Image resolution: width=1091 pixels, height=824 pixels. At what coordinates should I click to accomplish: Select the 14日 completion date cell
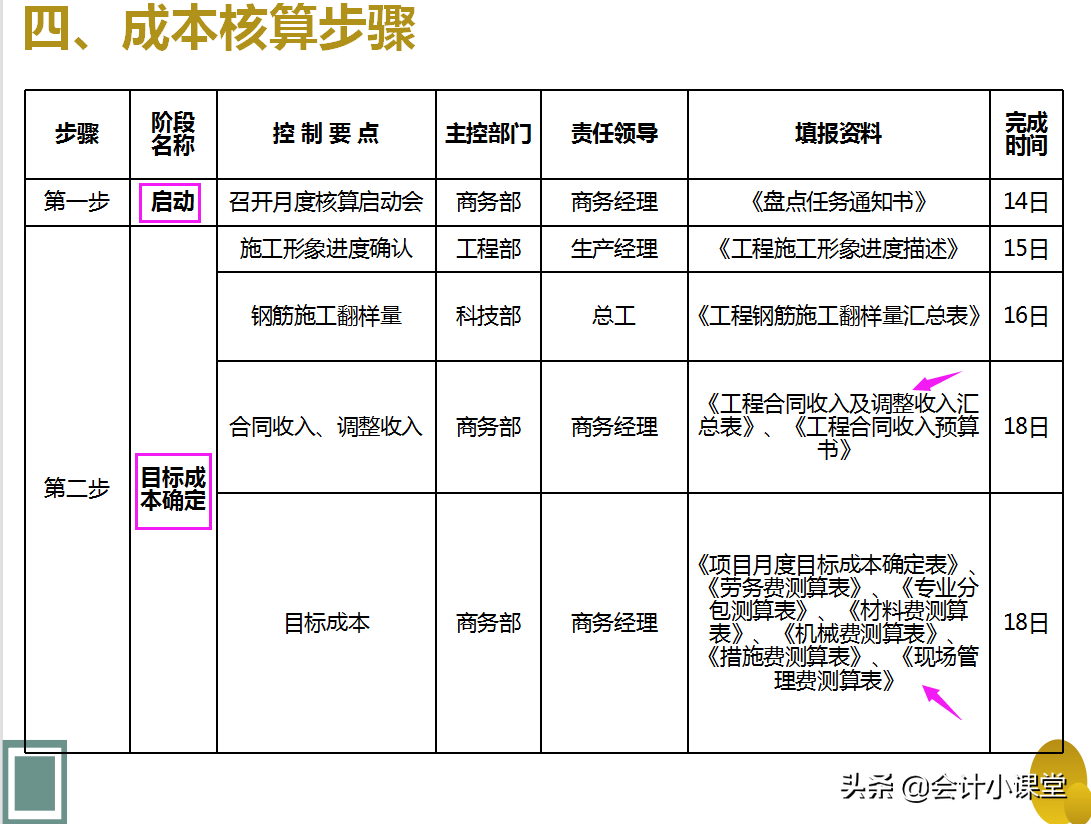1027,201
